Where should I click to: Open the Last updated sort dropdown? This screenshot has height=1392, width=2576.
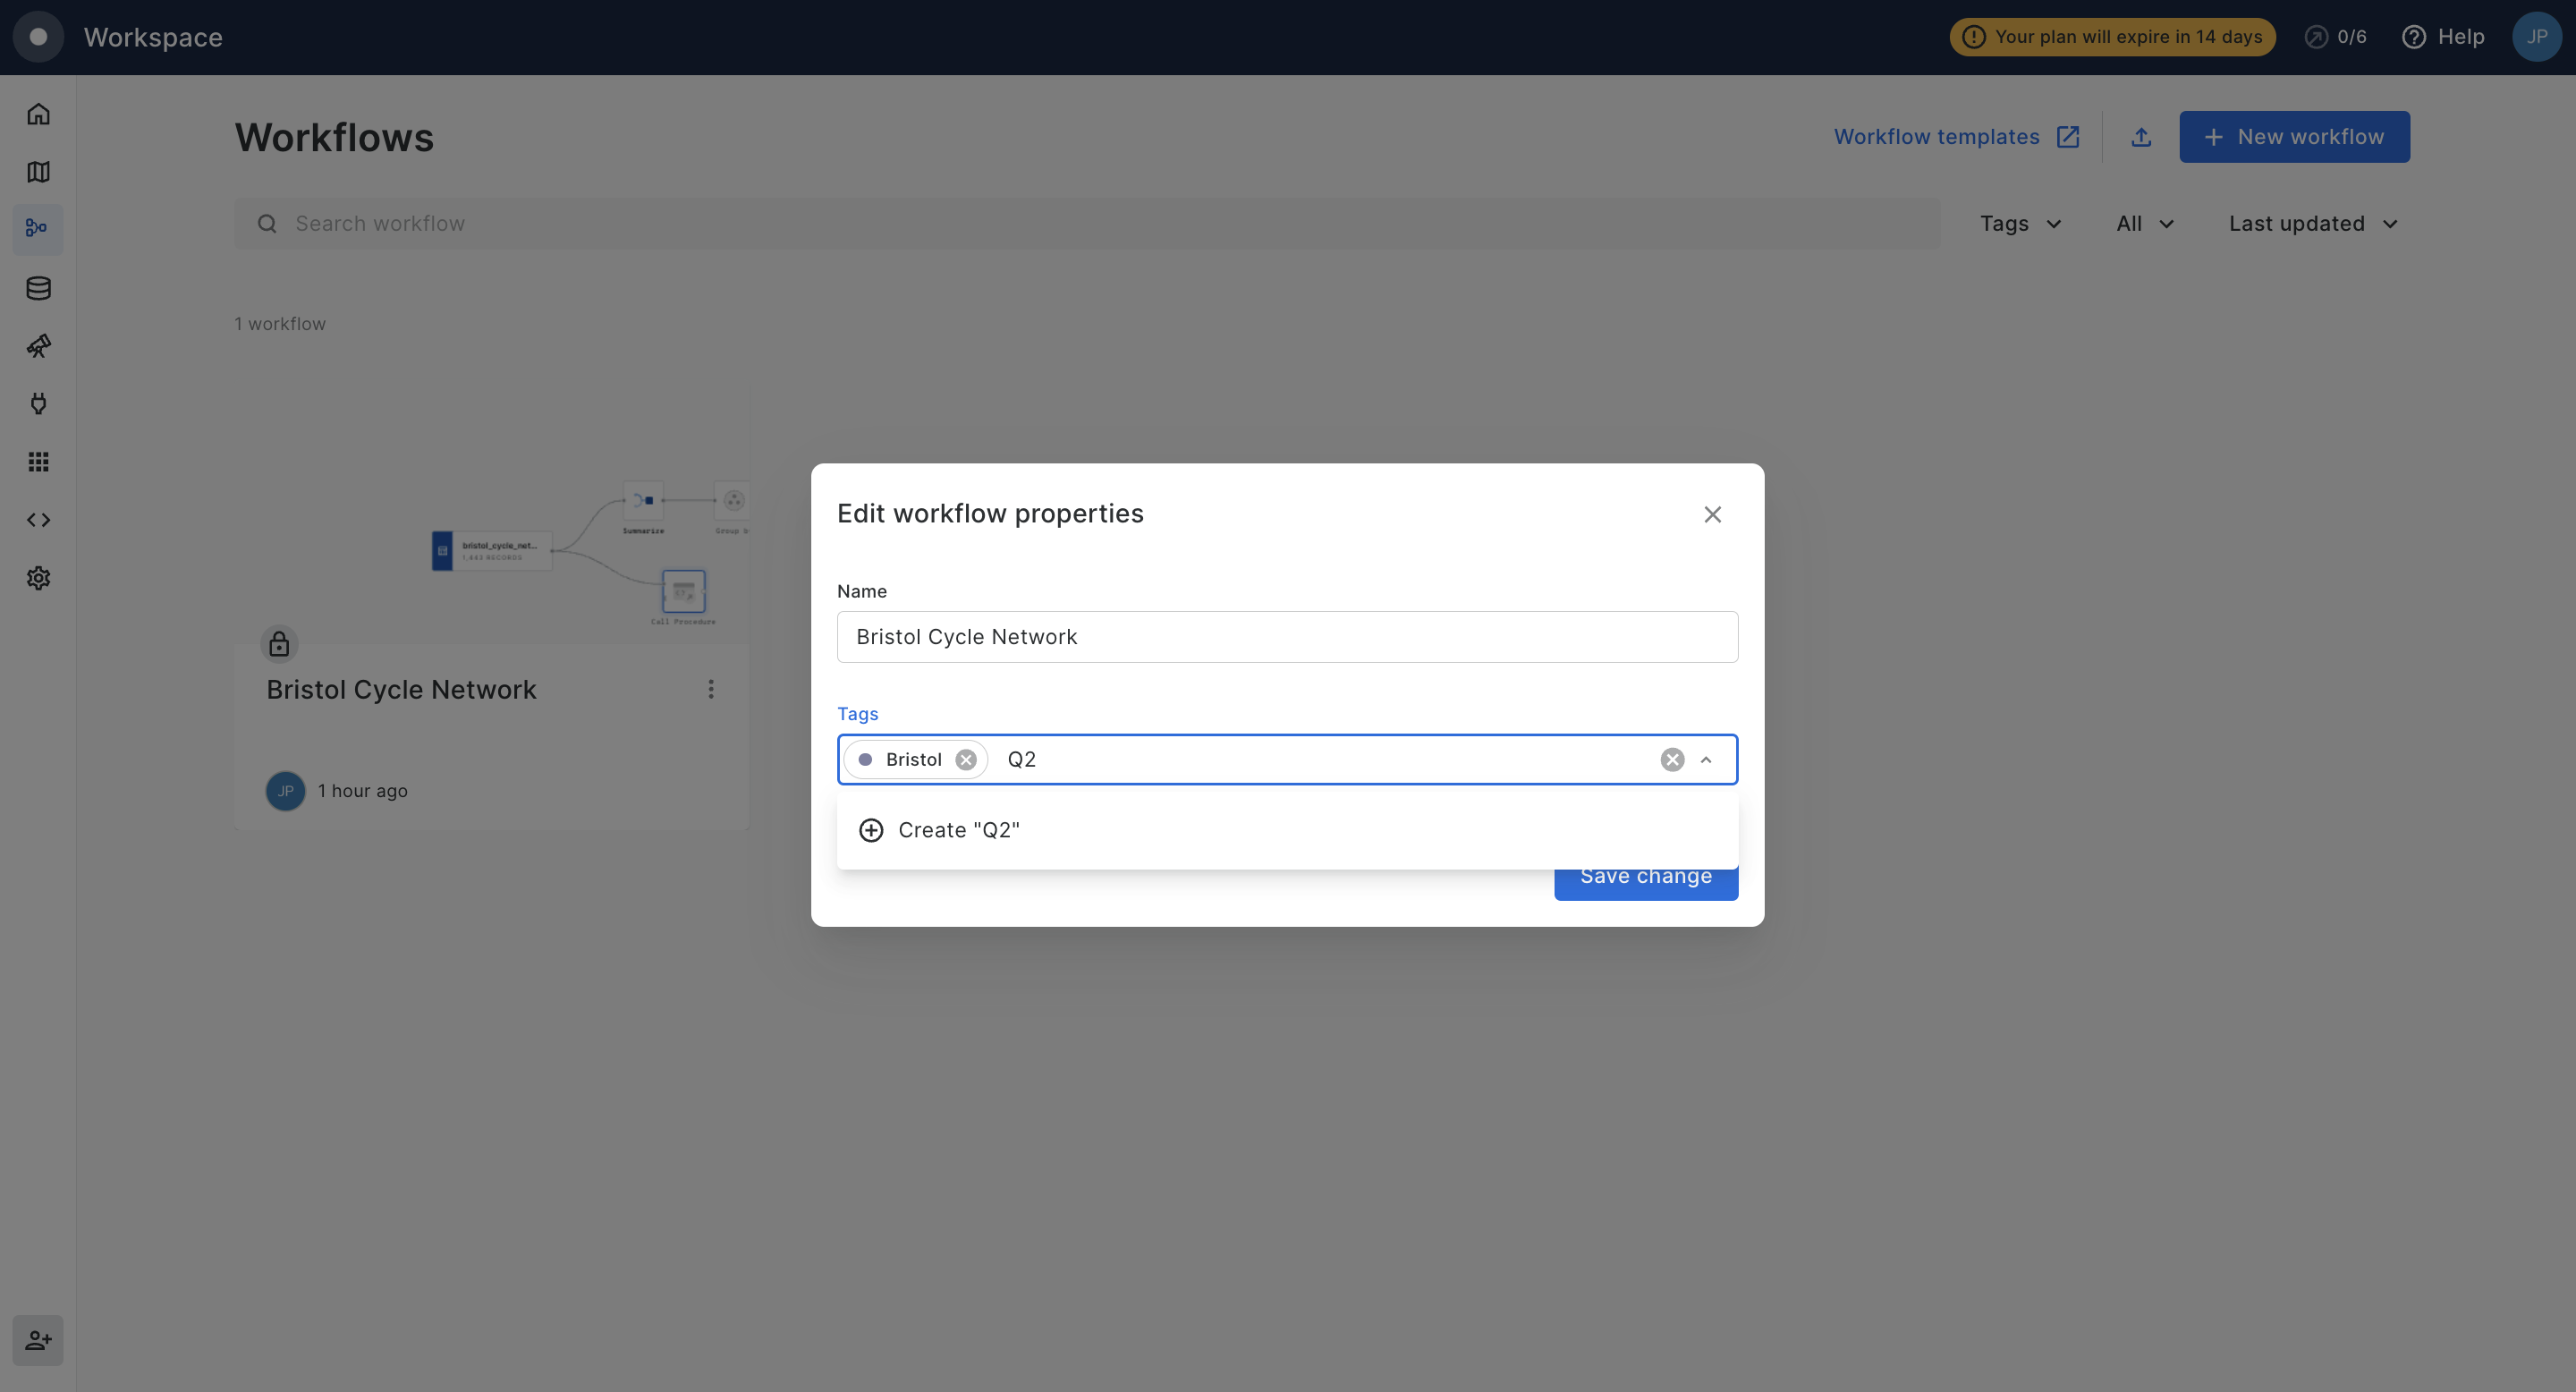pyautogui.click(x=2312, y=224)
